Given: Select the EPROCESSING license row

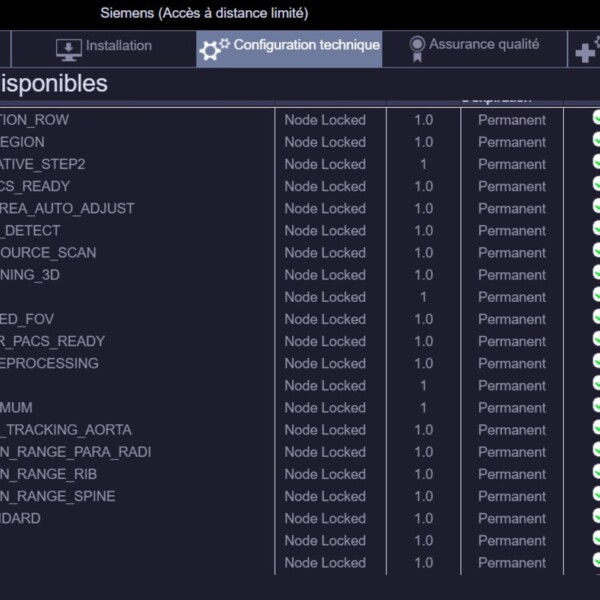Looking at the screenshot, I should click(300, 364).
